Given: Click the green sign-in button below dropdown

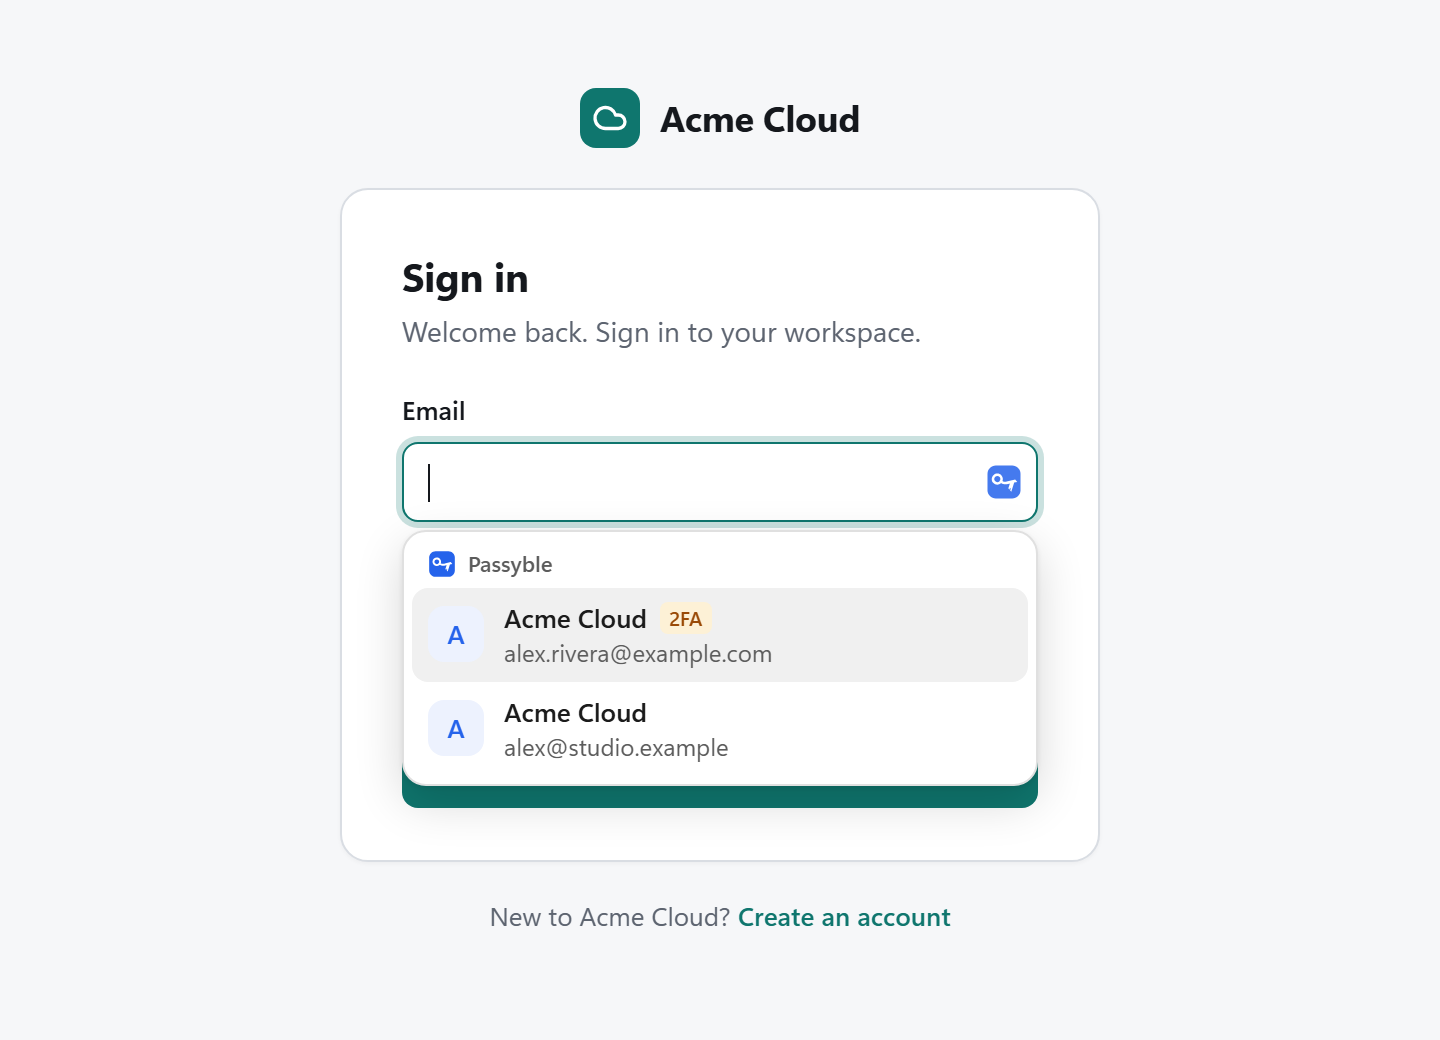Looking at the screenshot, I should [720, 797].
